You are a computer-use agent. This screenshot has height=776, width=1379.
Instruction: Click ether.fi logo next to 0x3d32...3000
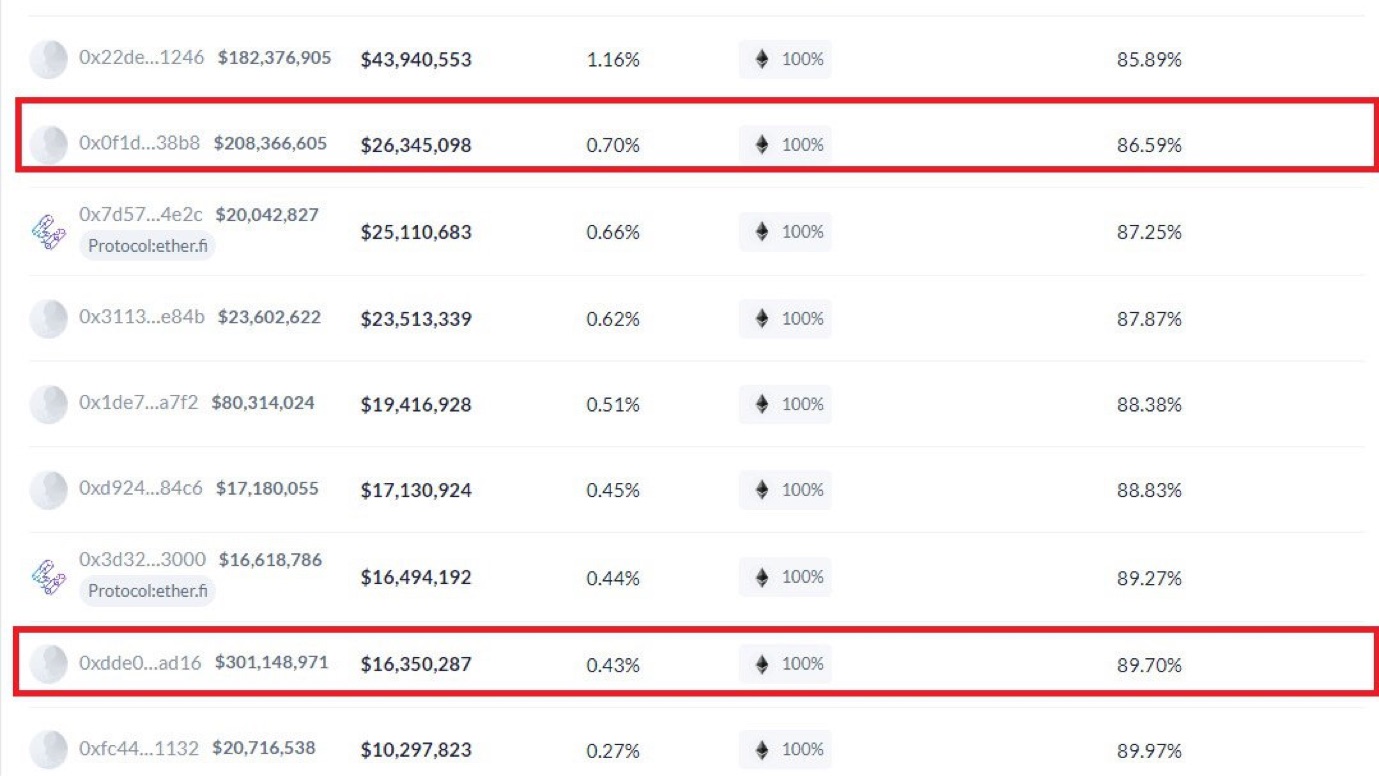click(48, 577)
